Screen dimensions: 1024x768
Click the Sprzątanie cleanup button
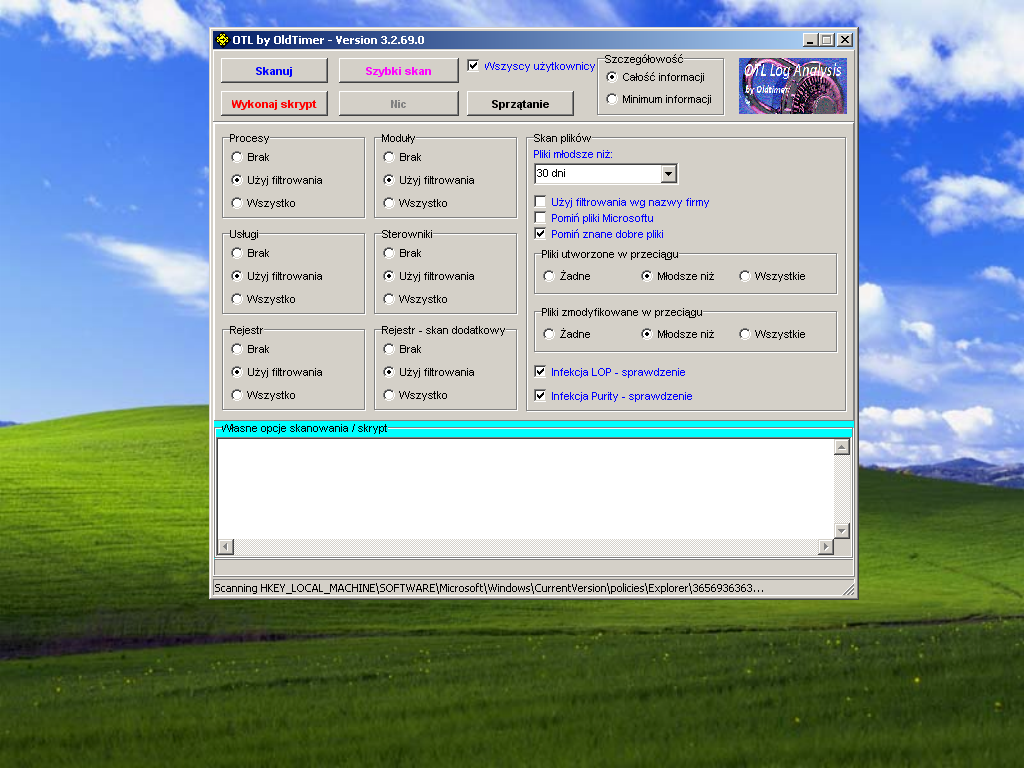520,104
